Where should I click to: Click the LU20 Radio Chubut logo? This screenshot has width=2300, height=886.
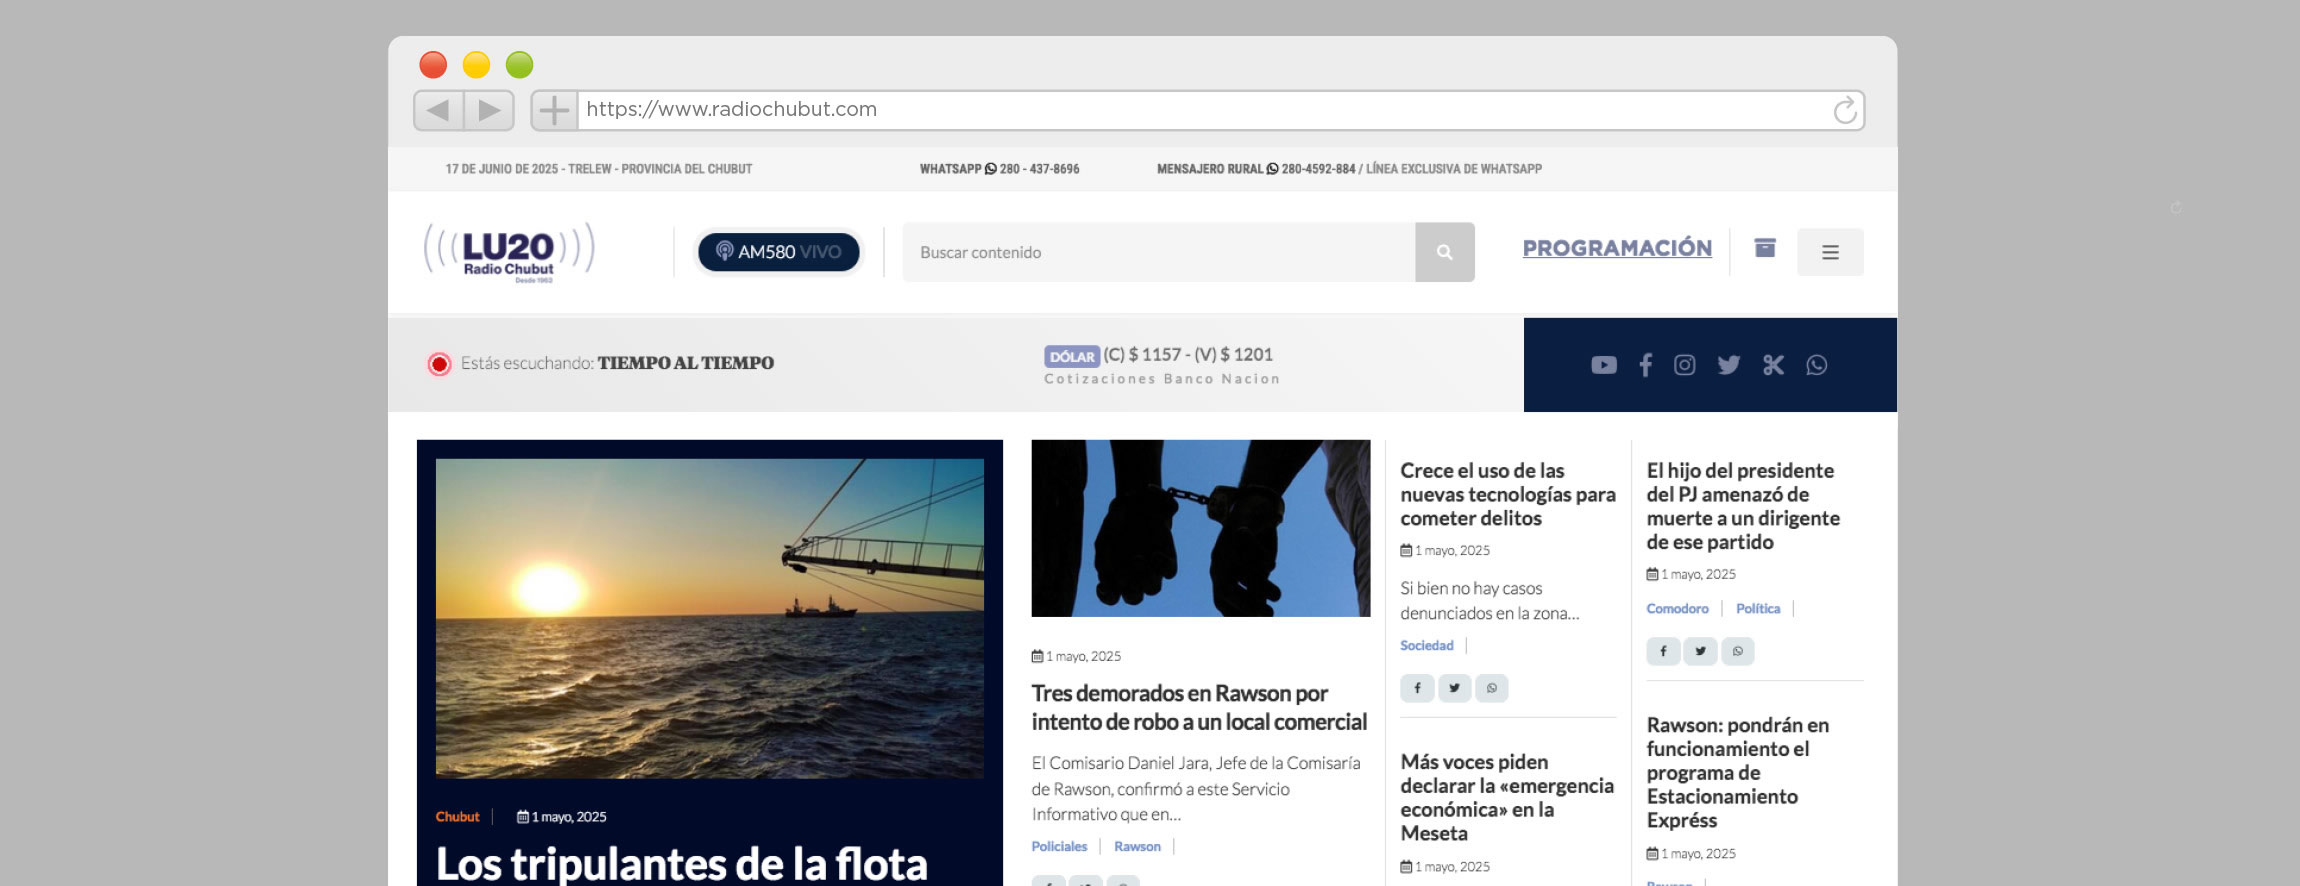pos(509,252)
